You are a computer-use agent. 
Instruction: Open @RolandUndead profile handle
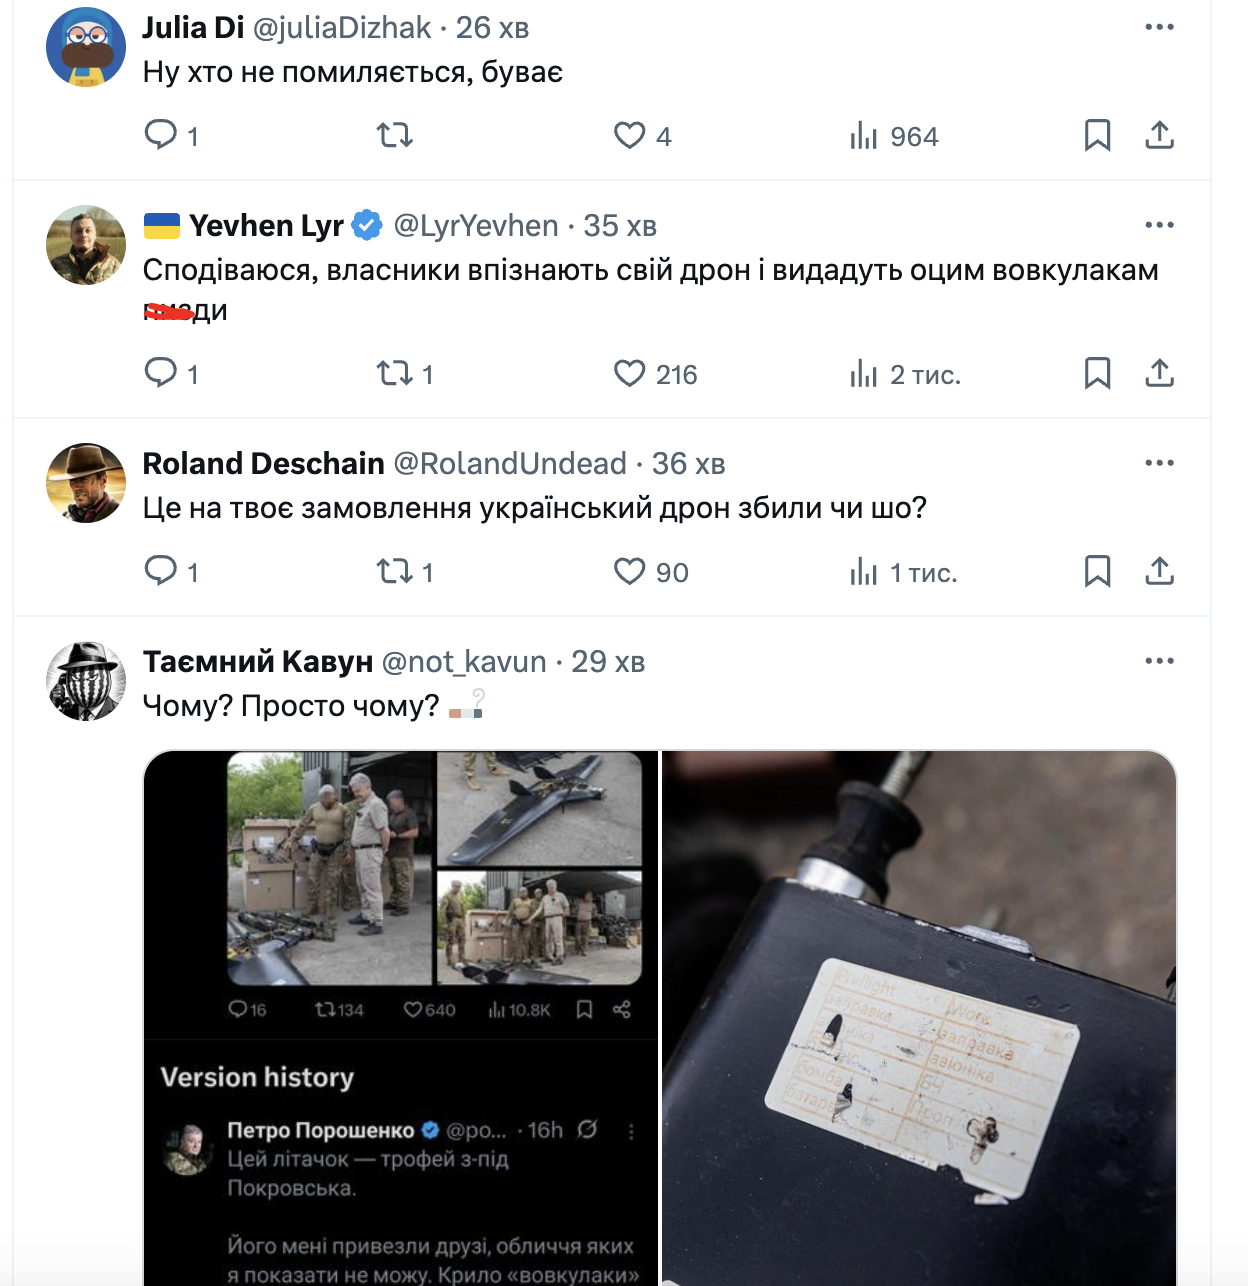[x=510, y=464]
